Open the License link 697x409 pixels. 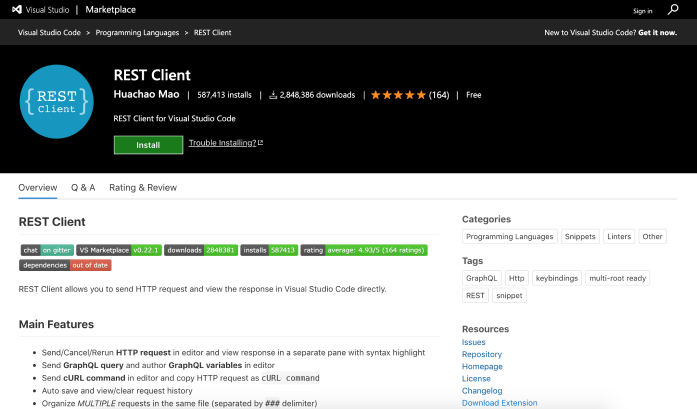pos(476,379)
